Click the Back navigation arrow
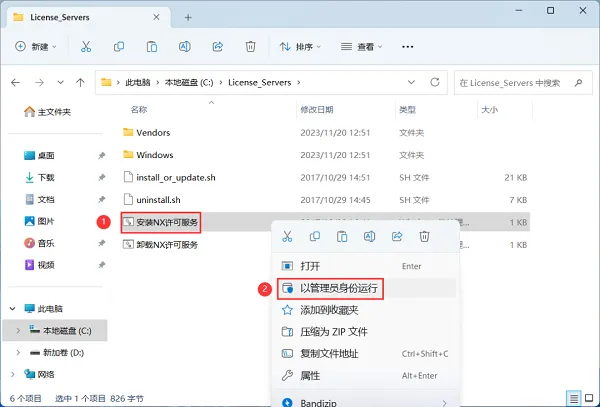 (15, 82)
